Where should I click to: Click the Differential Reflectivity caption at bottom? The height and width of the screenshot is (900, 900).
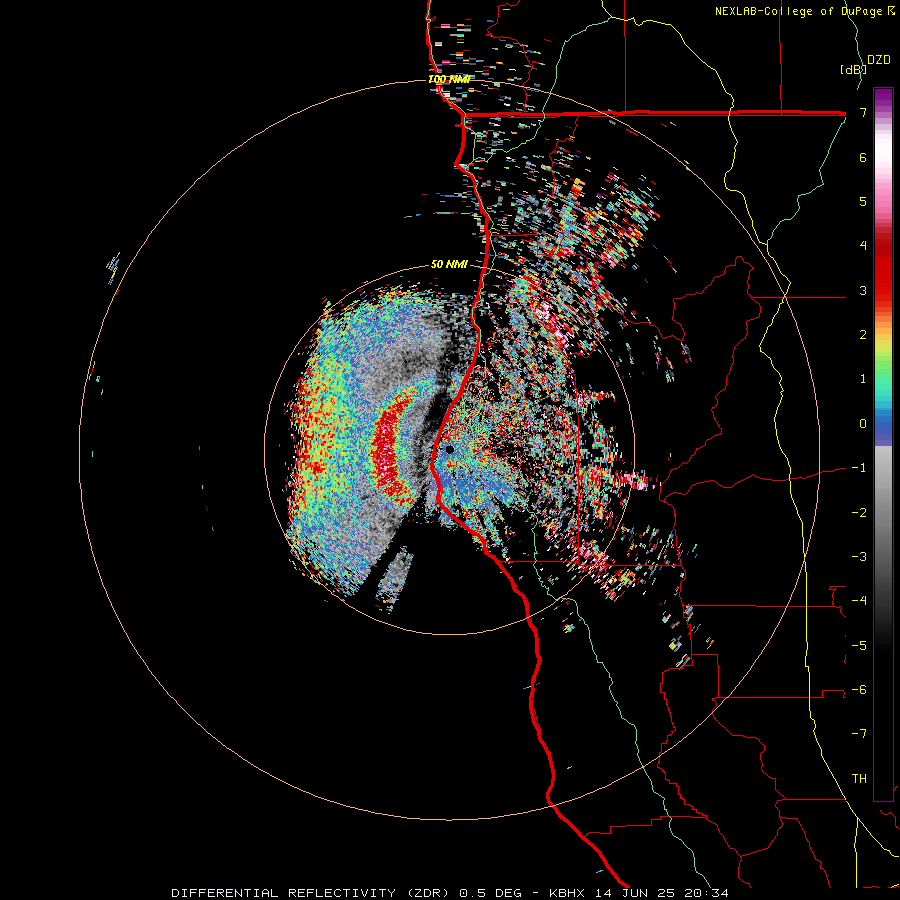coord(449,893)
